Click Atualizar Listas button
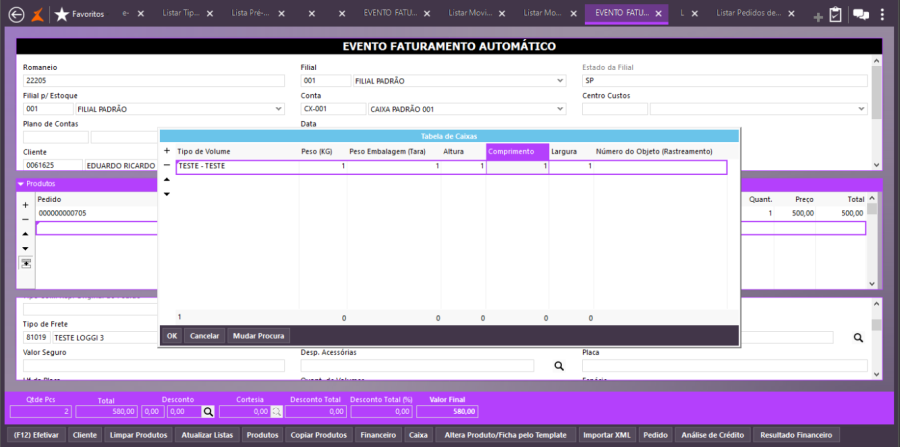This screenshot has height=447, width=900. click(x=207, y=435)
